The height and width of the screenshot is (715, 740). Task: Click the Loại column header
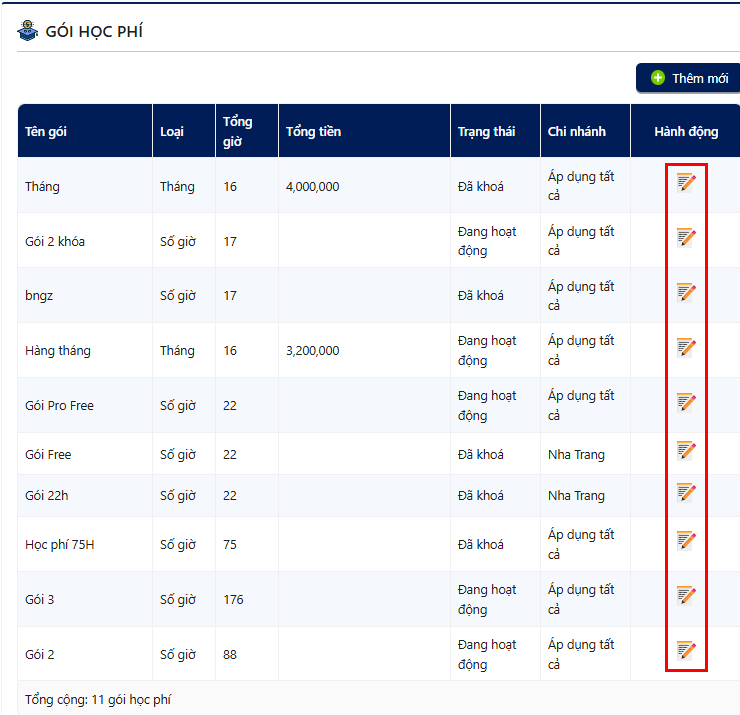(x=172, y=131)
